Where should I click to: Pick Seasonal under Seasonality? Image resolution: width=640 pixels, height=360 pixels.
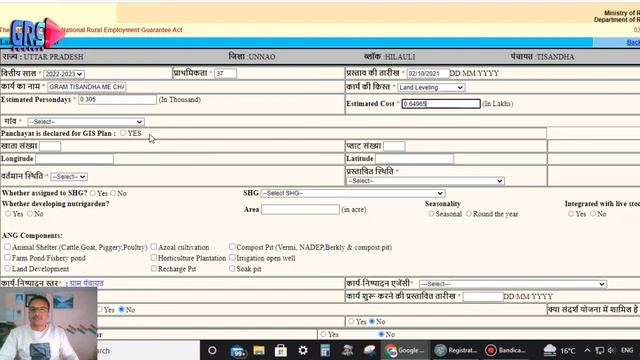tap(431, 213)
